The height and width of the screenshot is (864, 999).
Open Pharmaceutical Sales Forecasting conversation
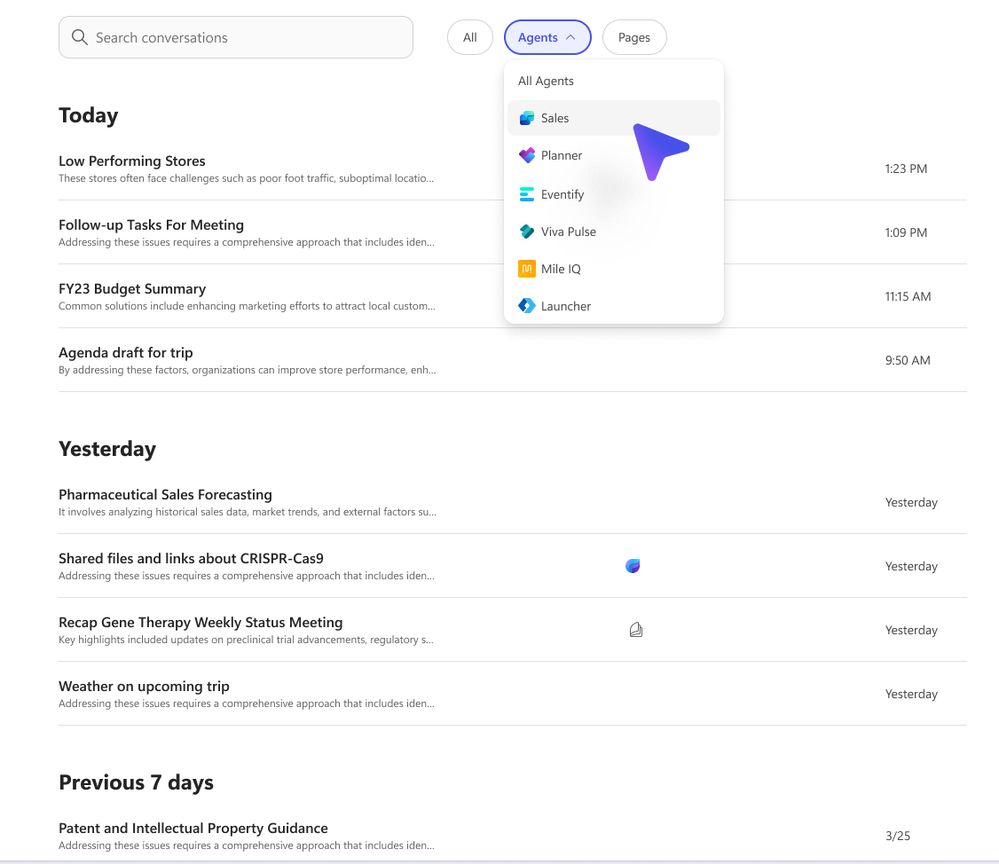click(x=165, y=495)
